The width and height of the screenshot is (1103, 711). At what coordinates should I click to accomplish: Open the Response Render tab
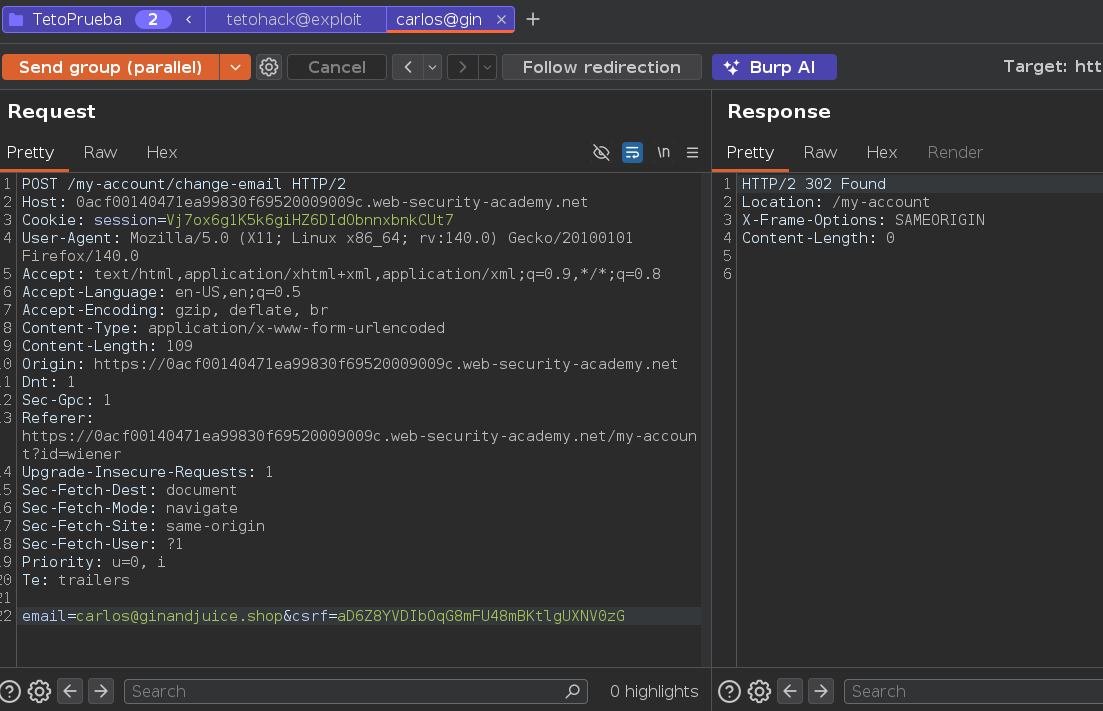955,153
